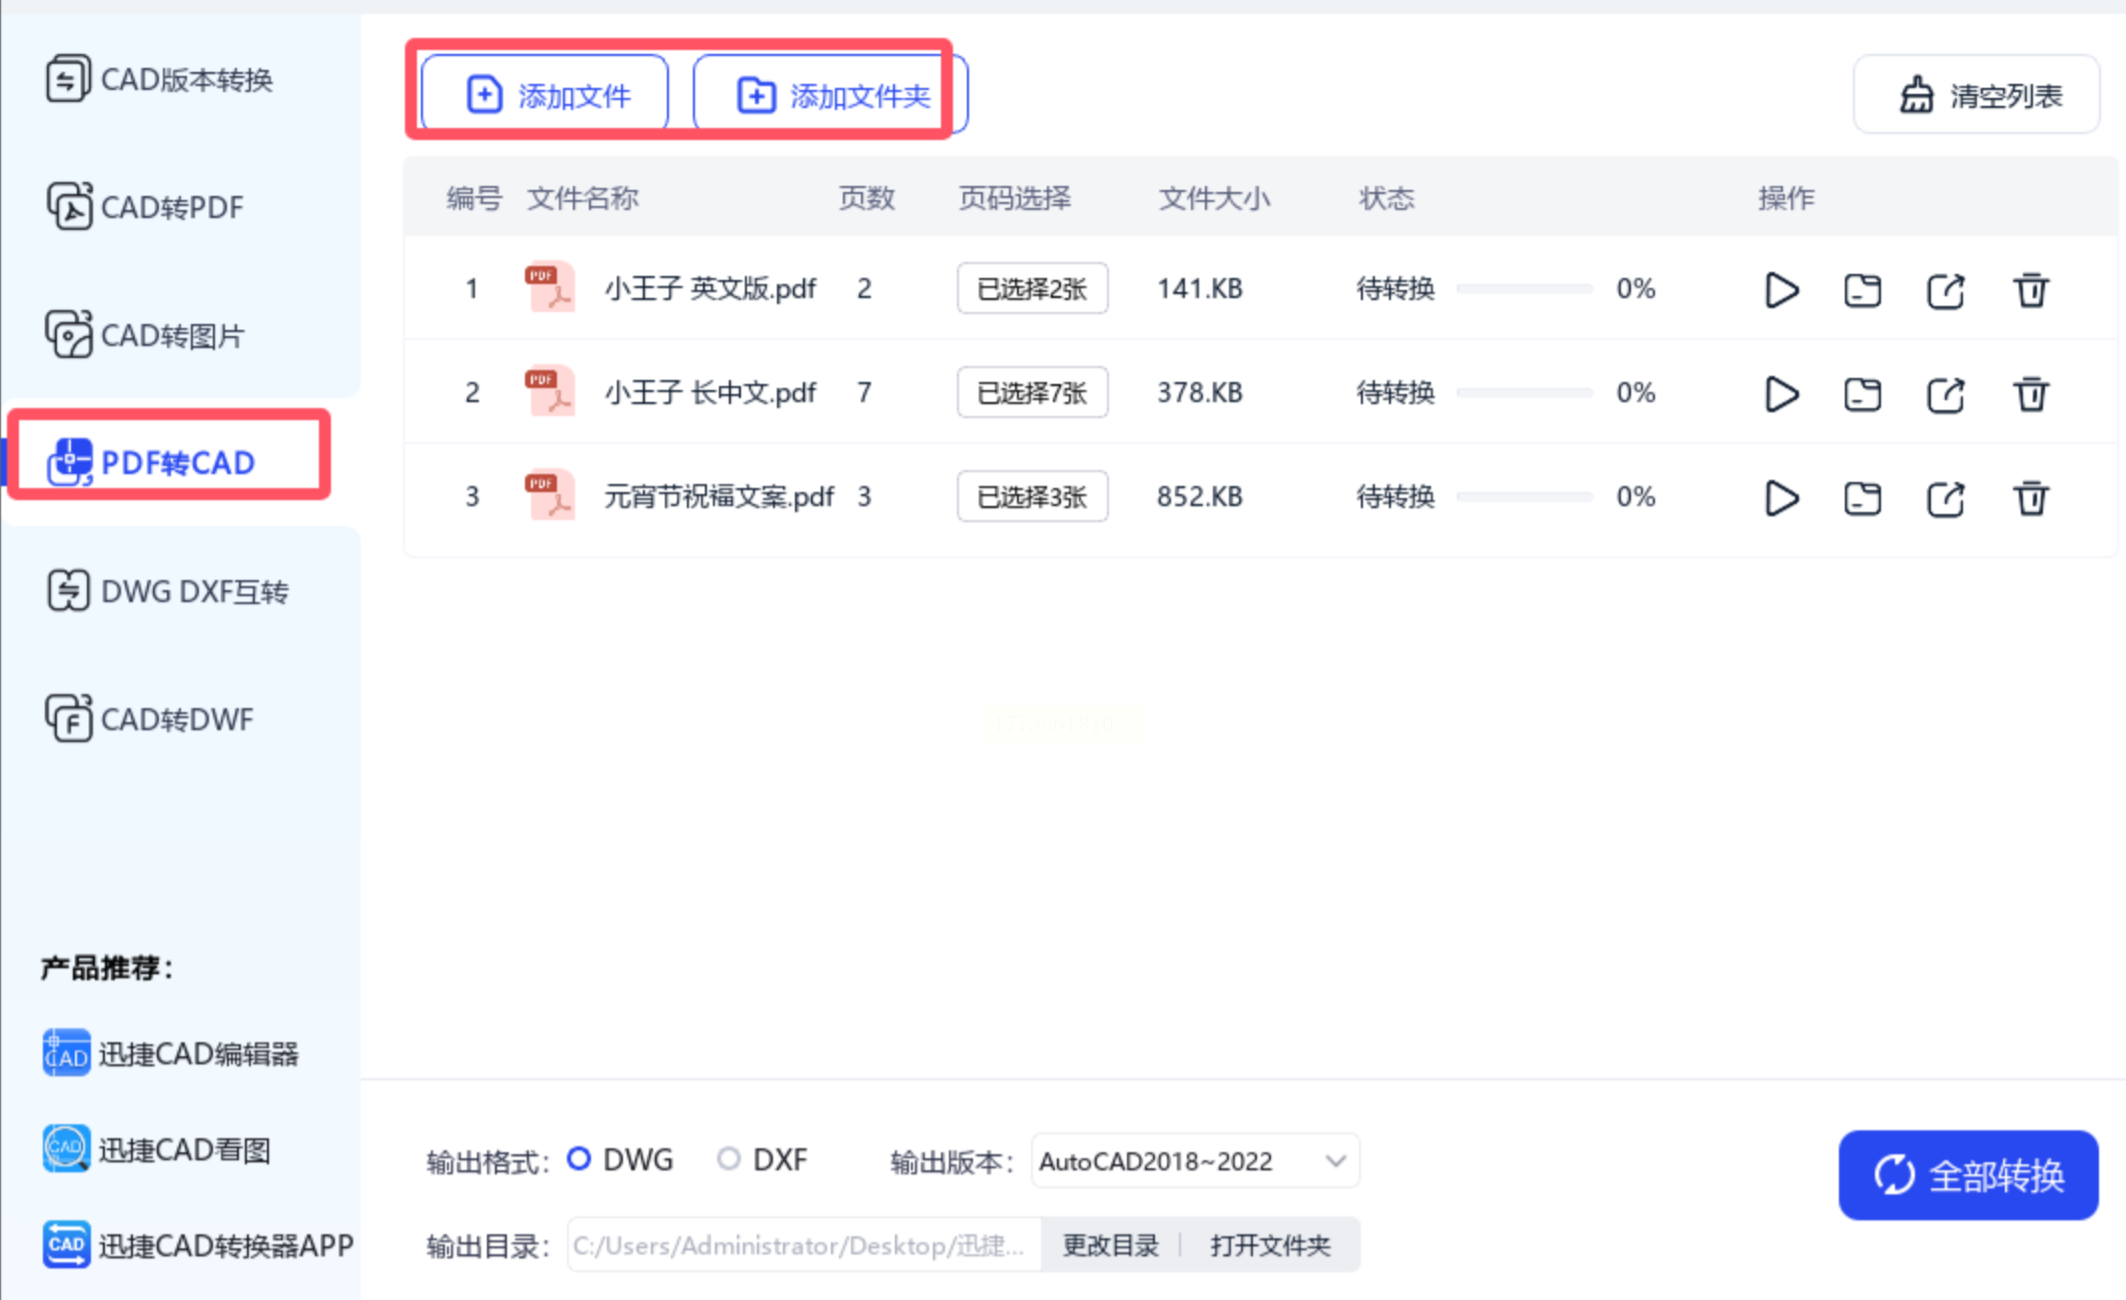This screenshot has height=1300, width=2126.
Task: Select DWG output format radio button
Action: [579, 1159]
